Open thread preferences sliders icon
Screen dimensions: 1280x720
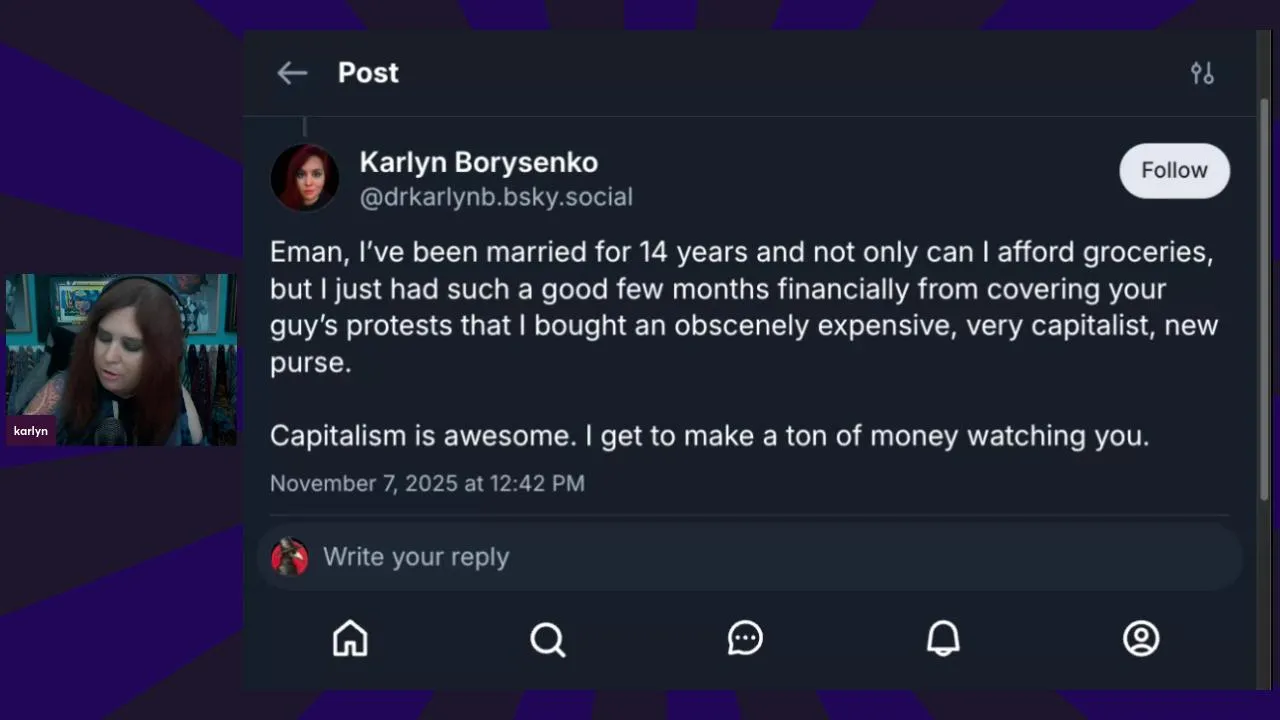tap(1202, 73)
